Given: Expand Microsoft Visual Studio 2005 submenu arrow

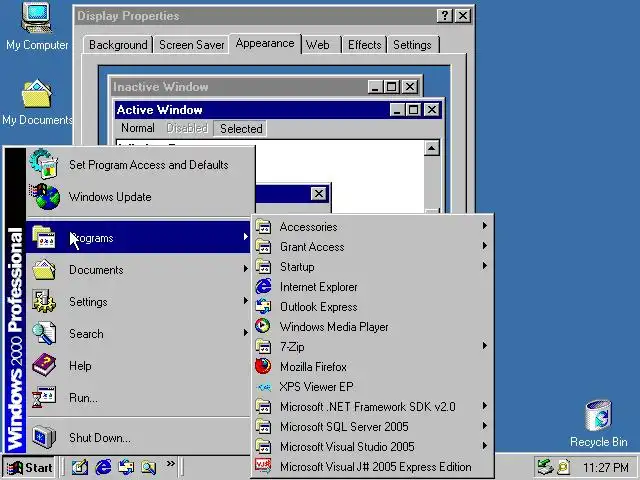Looking at the screenshot, I should click(x=484, y=446).
